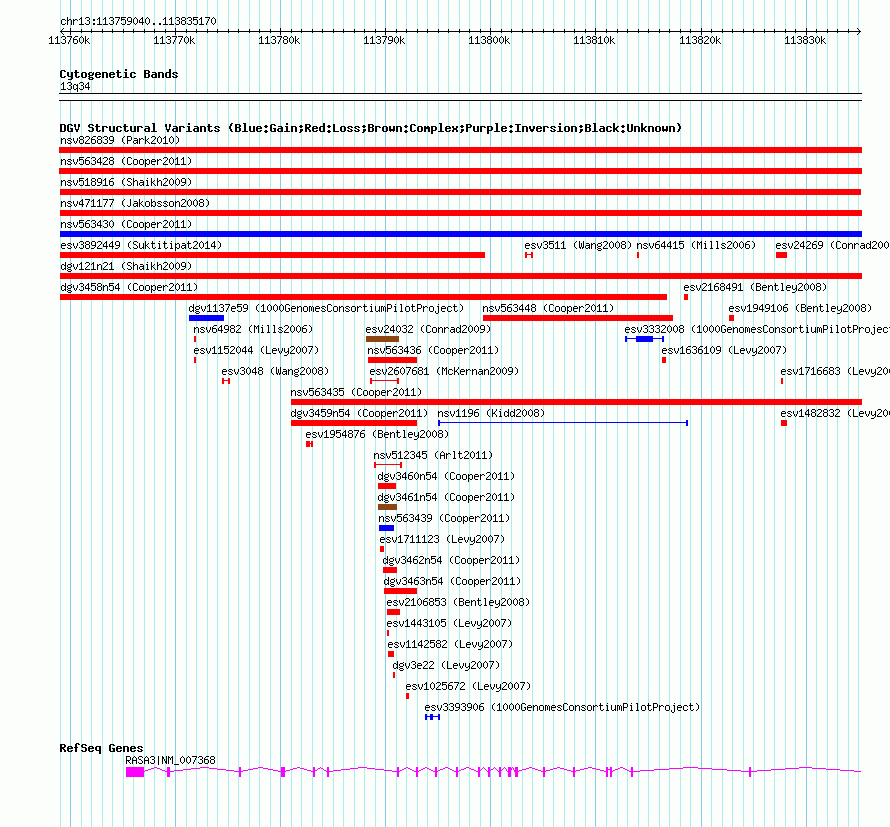Select variant dgv3463n54 (Cooper2011)
890x827 pixels.
tap(452, 581)
